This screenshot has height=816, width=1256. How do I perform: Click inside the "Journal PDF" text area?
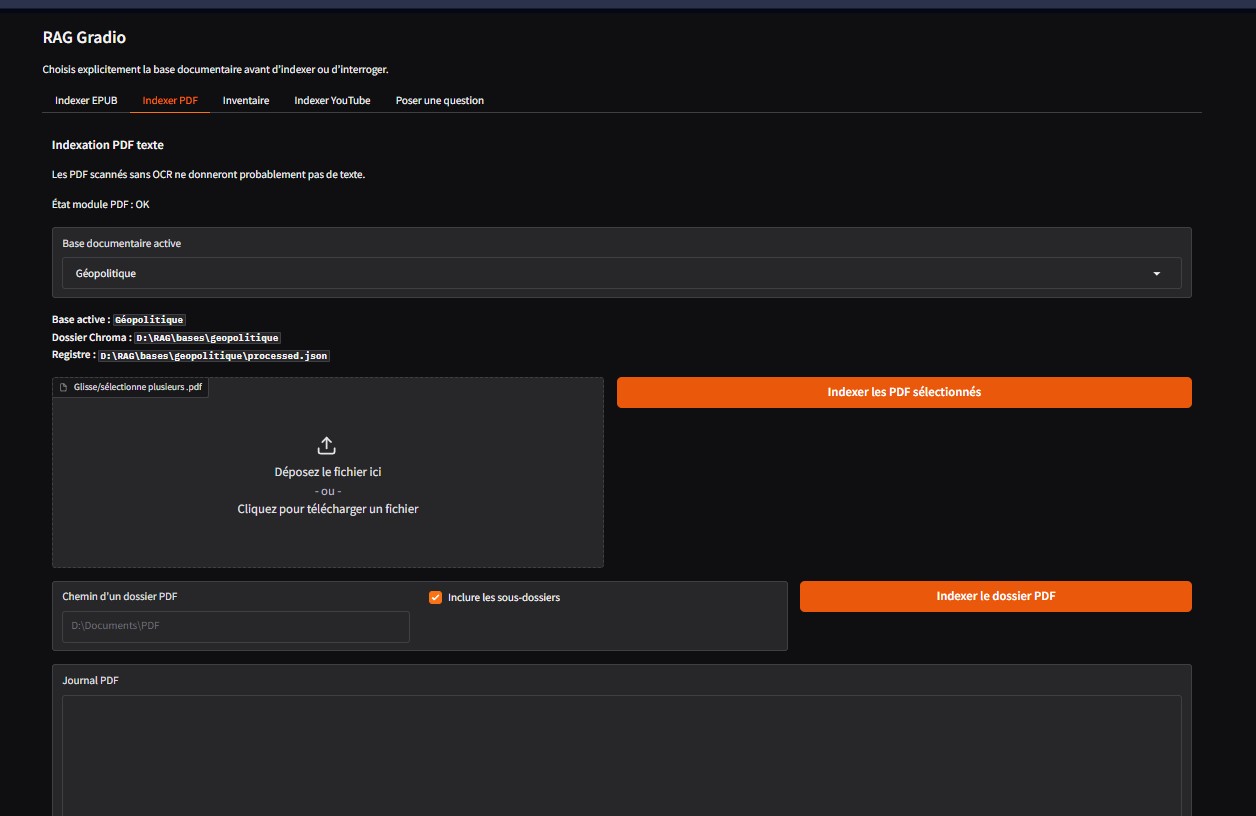pos(621,755)
